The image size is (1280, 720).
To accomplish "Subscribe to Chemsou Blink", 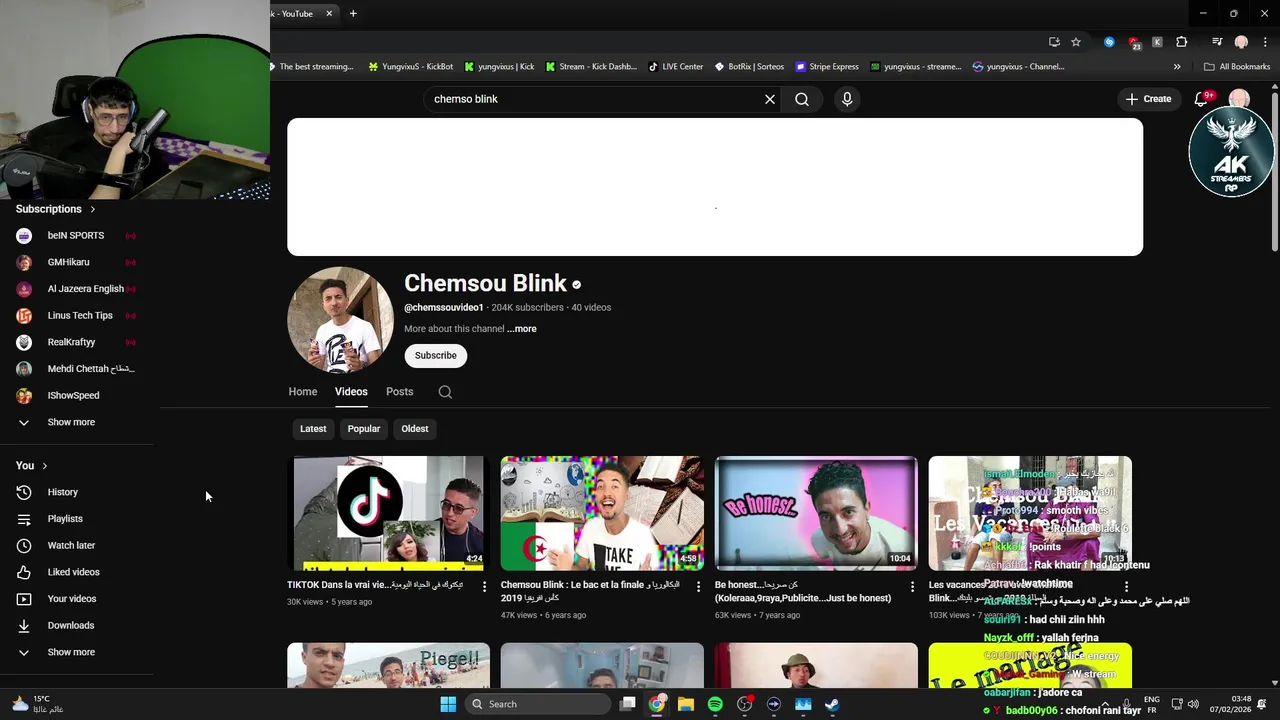I will [x=436, y=355].
